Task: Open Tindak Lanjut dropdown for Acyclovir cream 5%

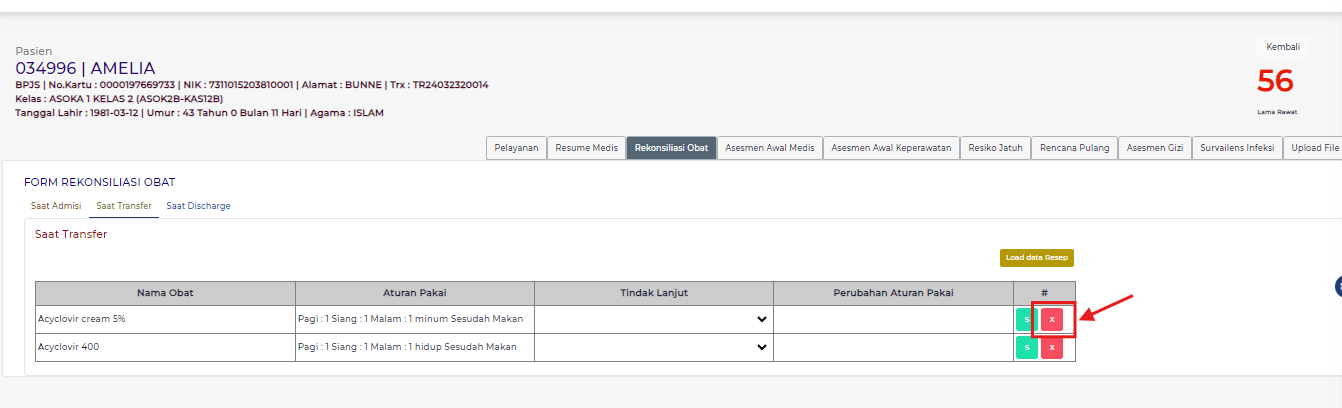Action: (653, 319)
